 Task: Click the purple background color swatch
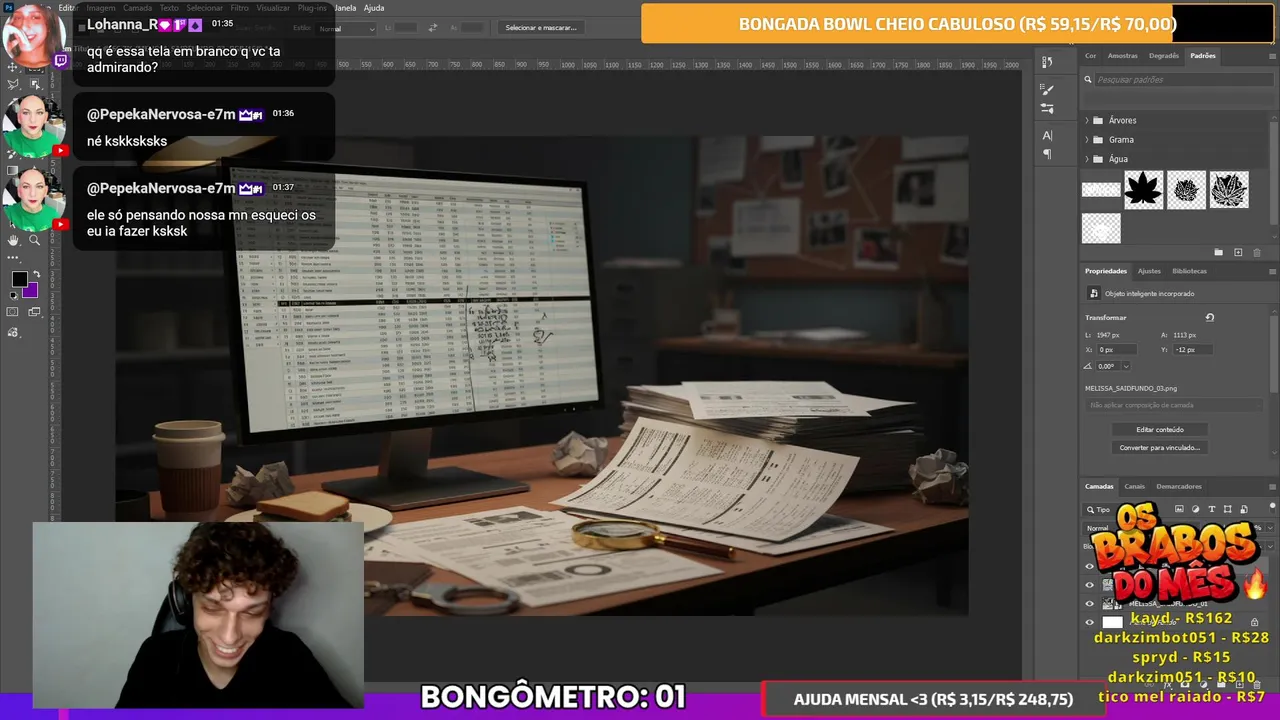tap(33, 292)
